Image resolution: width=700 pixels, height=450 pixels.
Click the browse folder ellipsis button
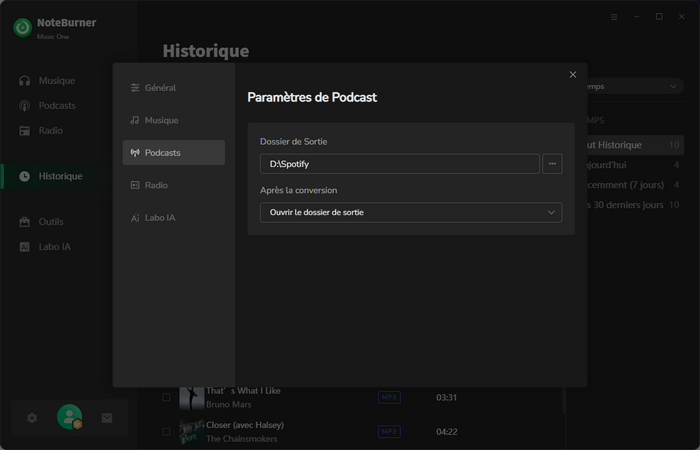pyautogui.click(x=552, y=164)
